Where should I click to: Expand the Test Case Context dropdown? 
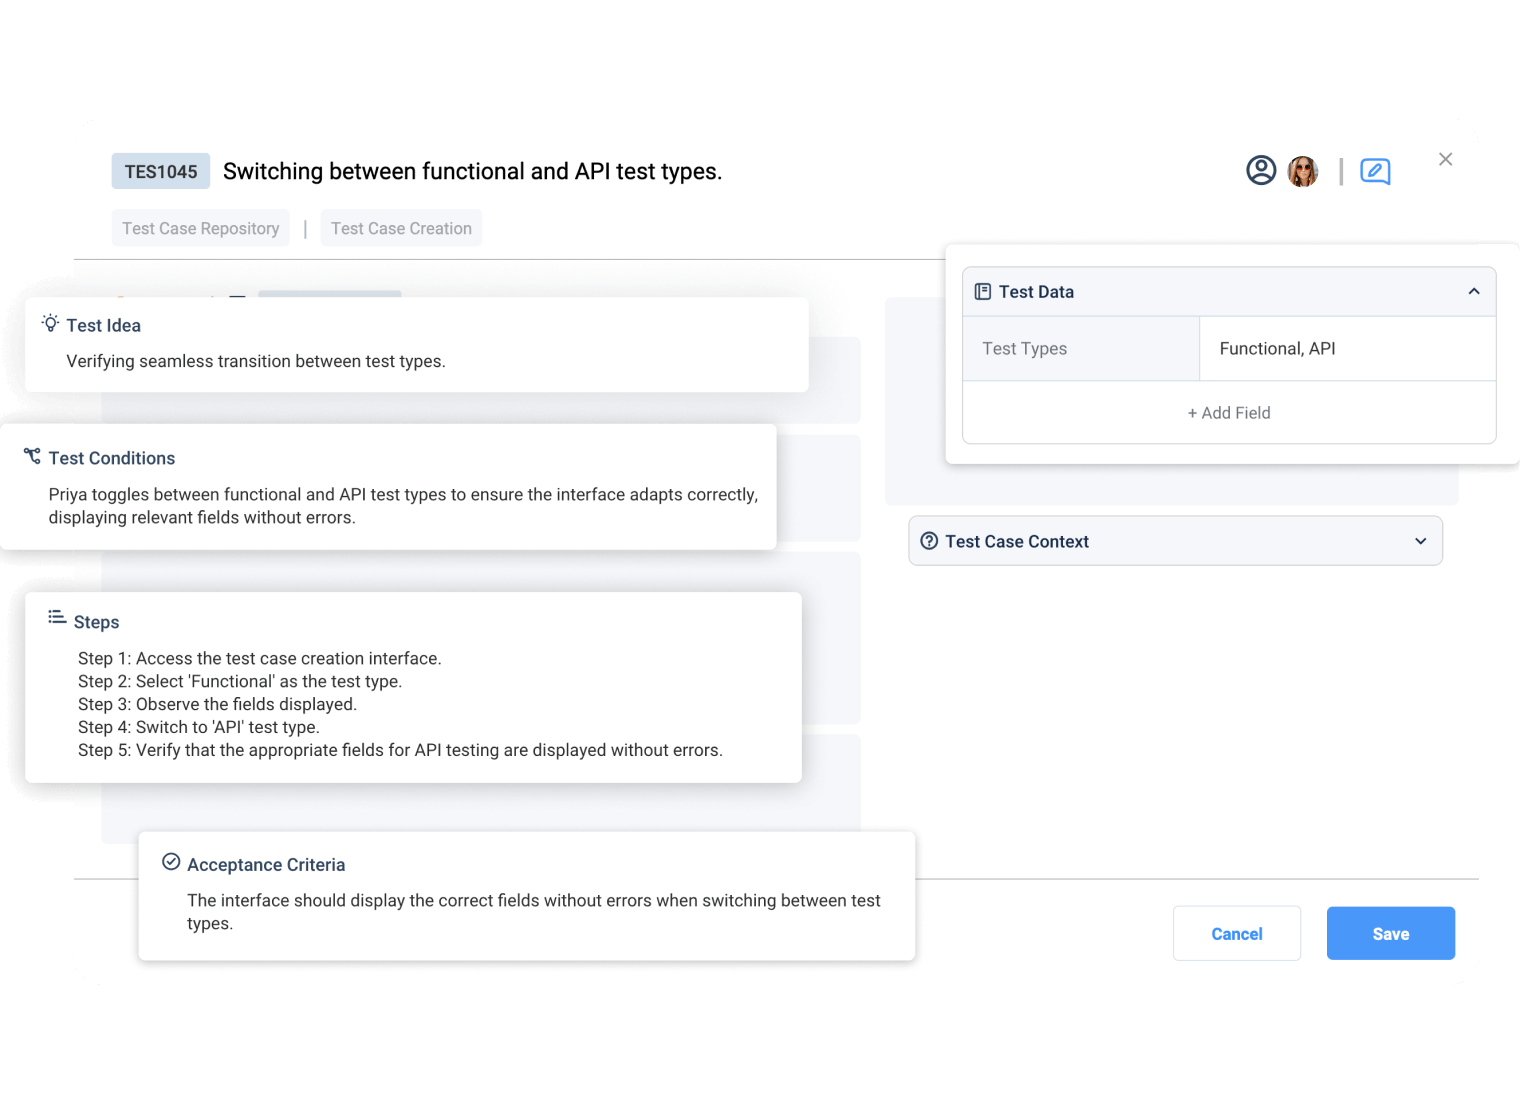[x=1421, y=541]
